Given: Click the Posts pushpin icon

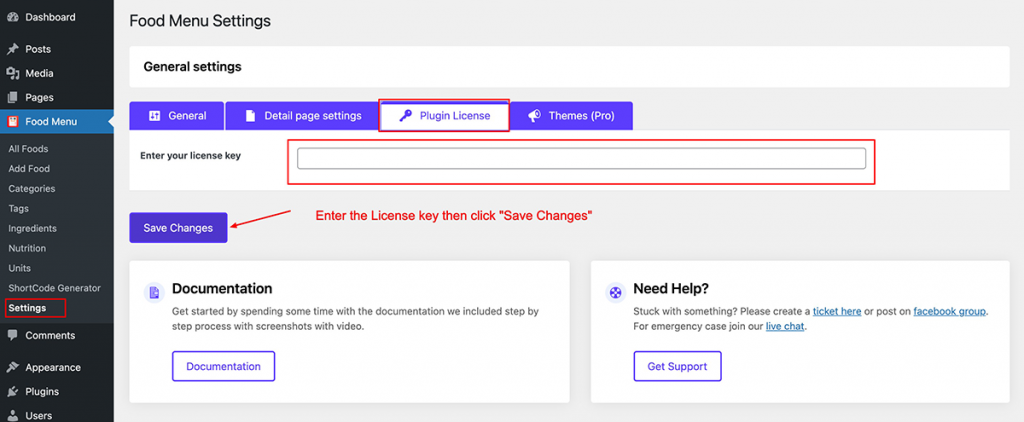Looking at the screenshot, I should click(x=12, y=49).
